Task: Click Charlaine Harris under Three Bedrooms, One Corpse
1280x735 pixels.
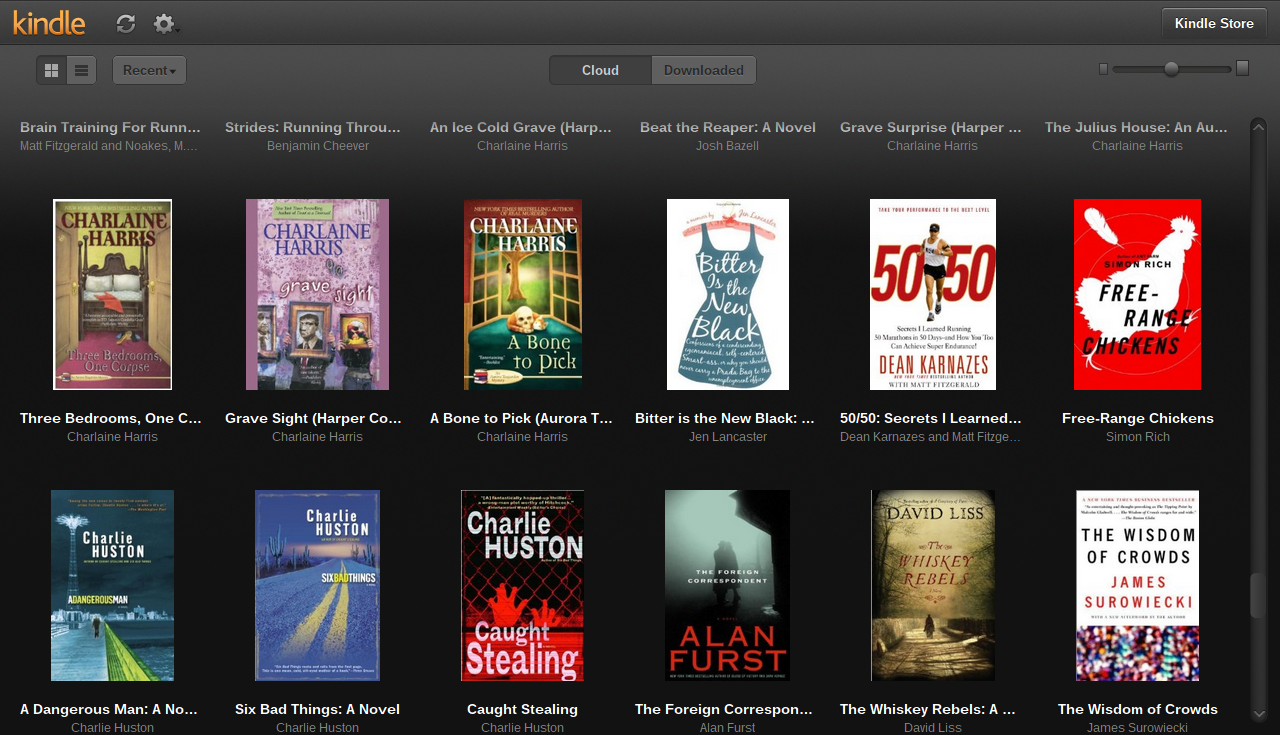Action: tap(113, 437)
